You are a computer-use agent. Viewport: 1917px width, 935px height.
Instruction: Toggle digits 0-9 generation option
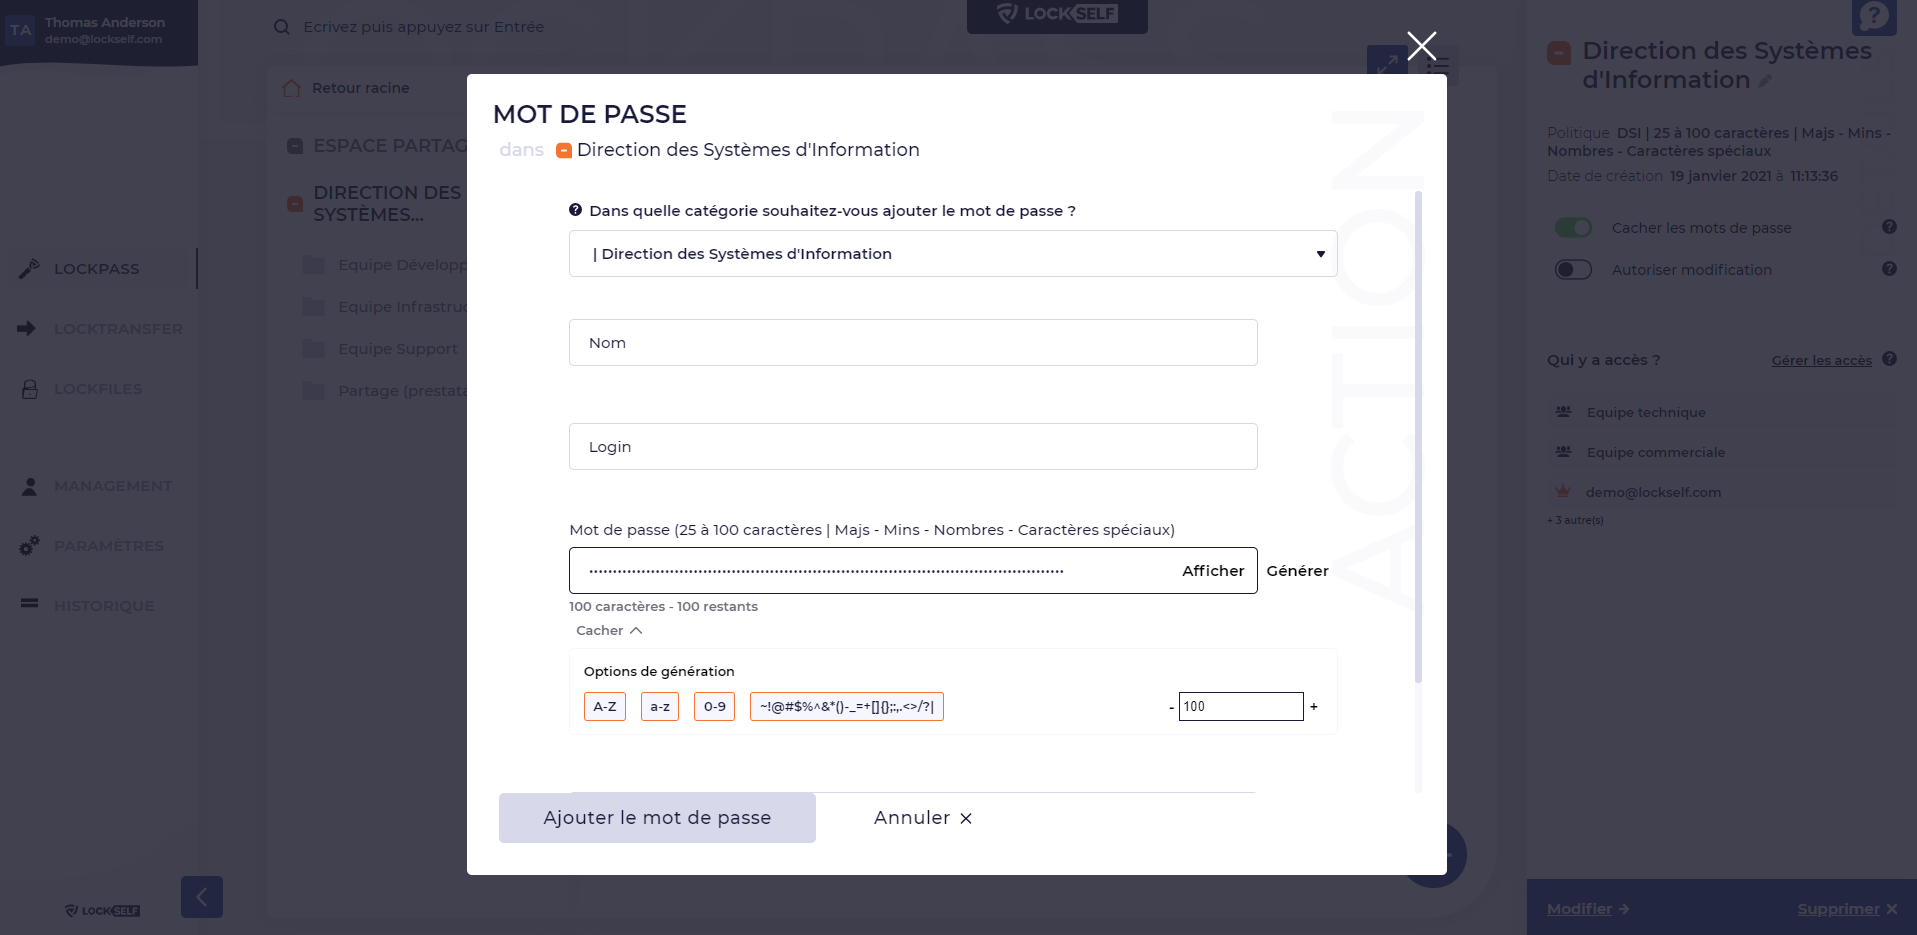pyautogui.click(x=714, y=707)
